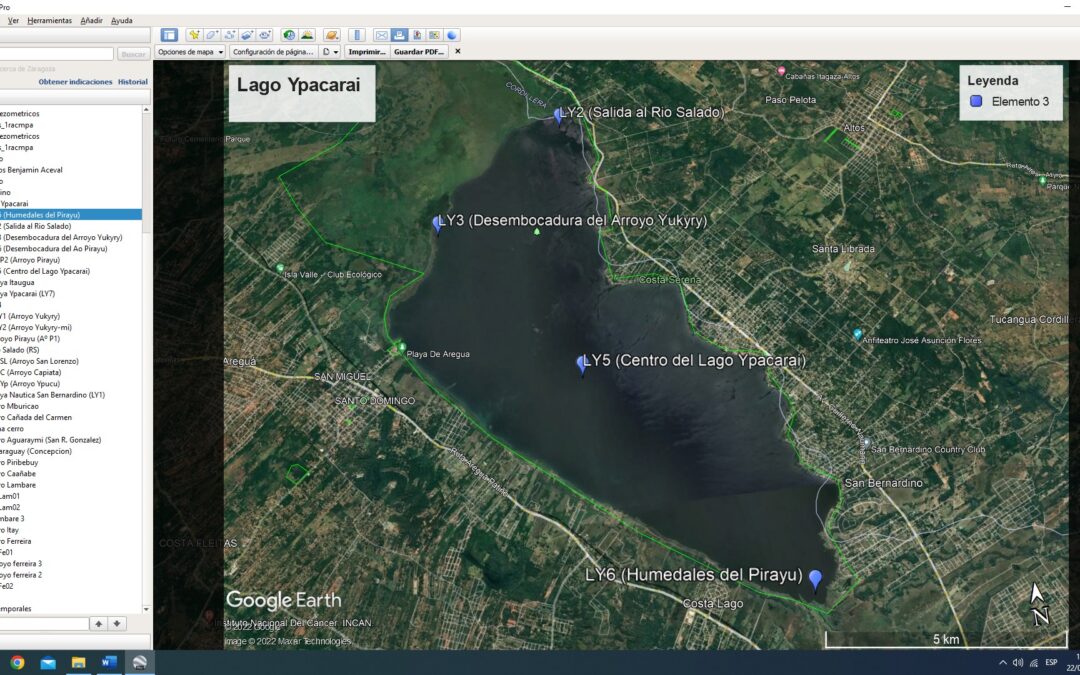This screenshot has height=675, width=1080.
Task: Click the LY2 Salida al Rio Salado placemark
Action: 558,116
